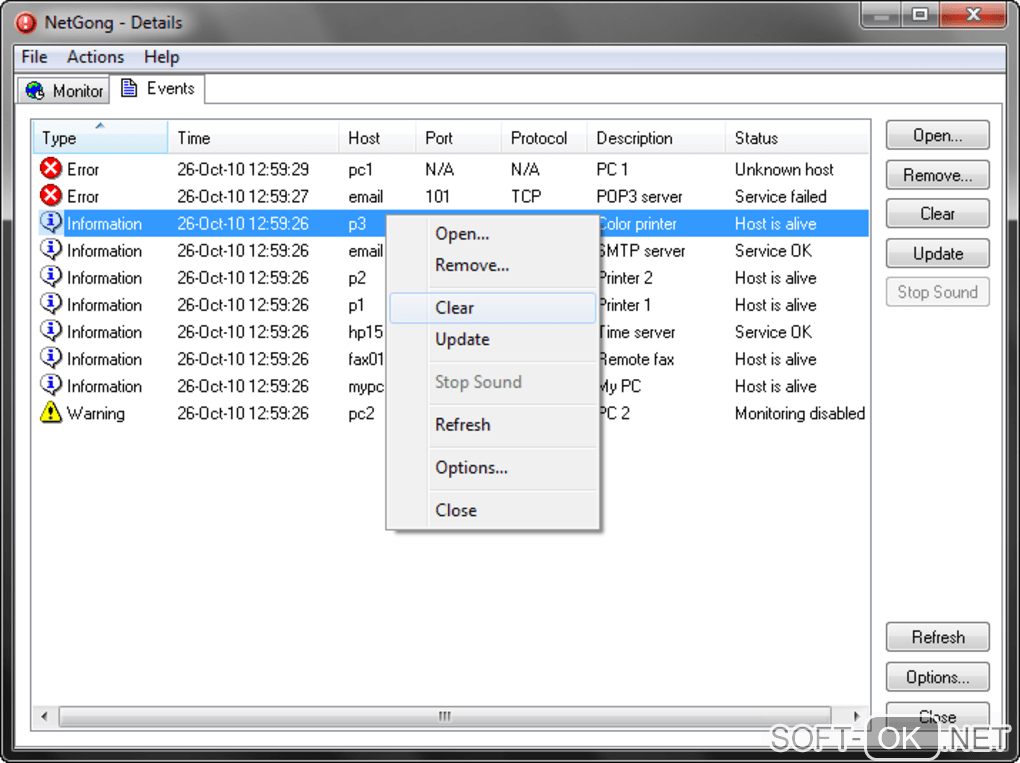Click the Clear button on right panel
The width and height of the screenshot is (1020, 763).
937,213
